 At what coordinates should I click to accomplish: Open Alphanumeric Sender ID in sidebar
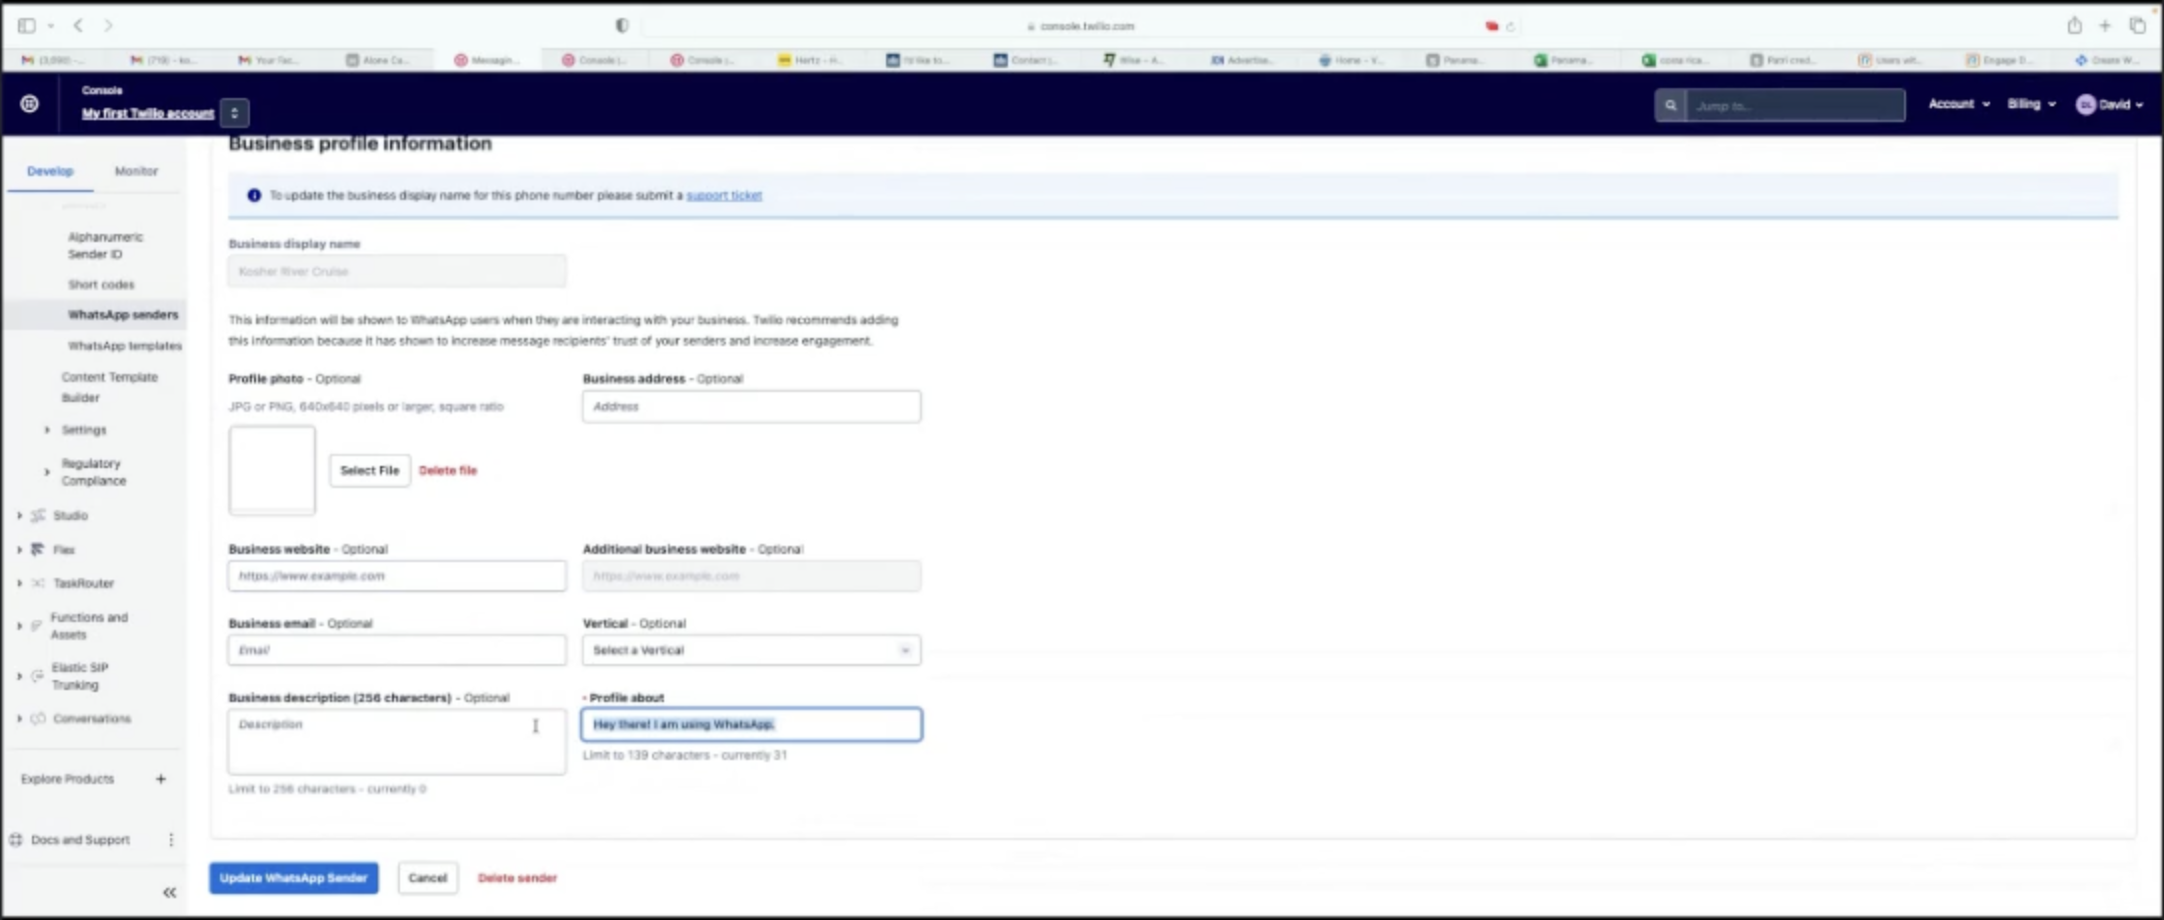105,245
